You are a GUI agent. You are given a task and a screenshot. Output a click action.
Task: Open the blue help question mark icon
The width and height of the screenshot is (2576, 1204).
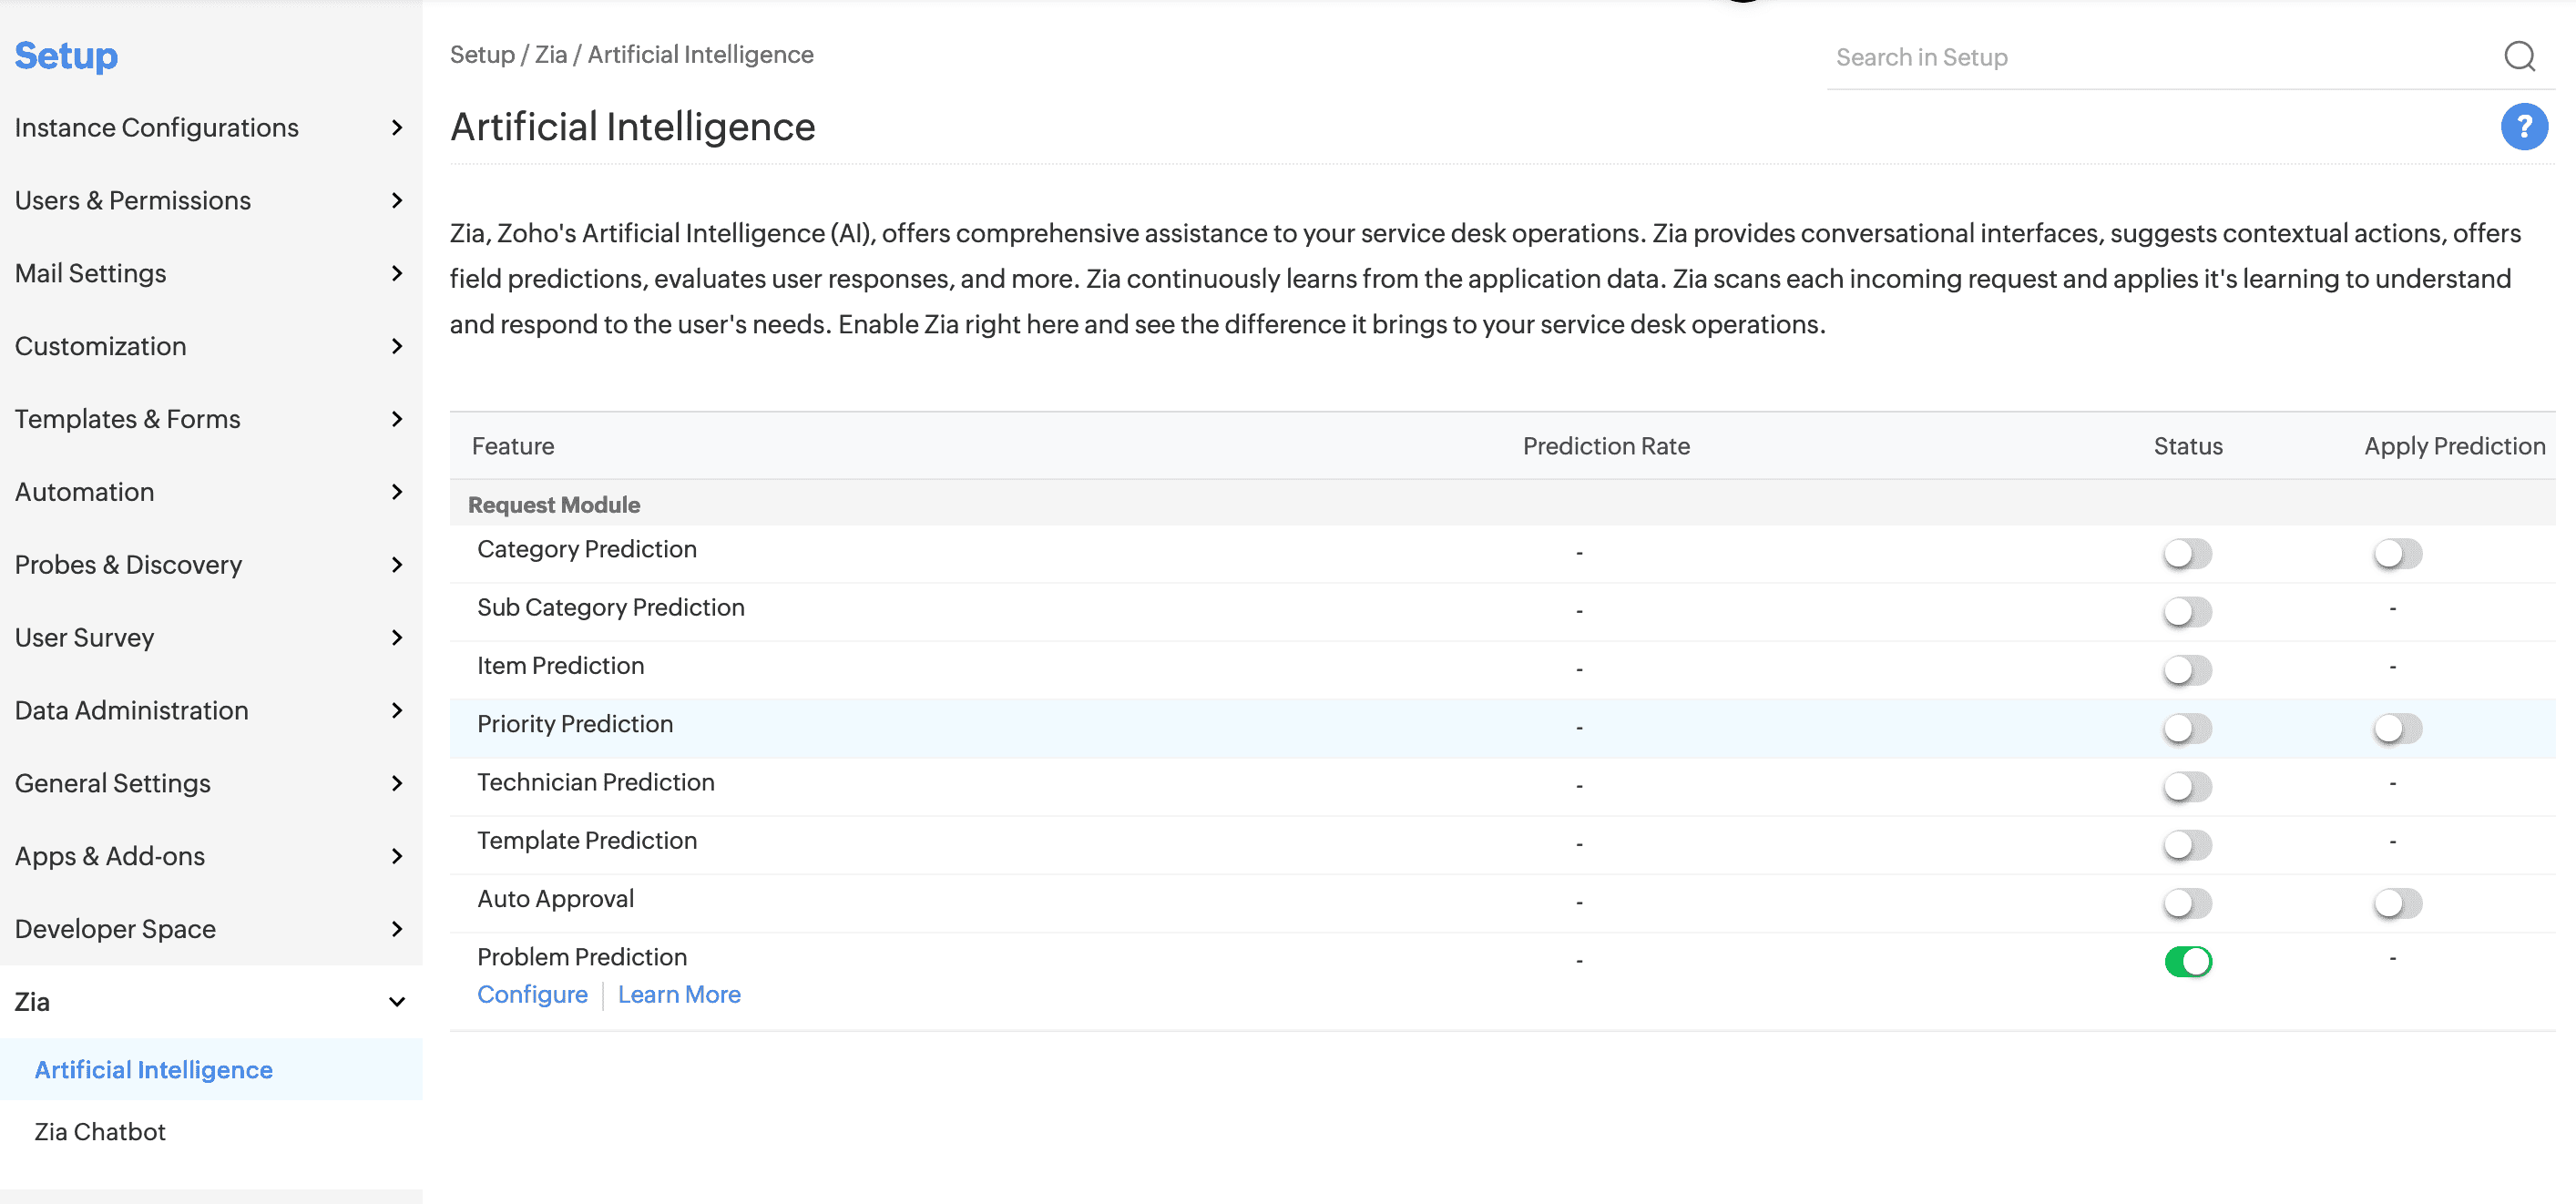(x=2523, y=127)
